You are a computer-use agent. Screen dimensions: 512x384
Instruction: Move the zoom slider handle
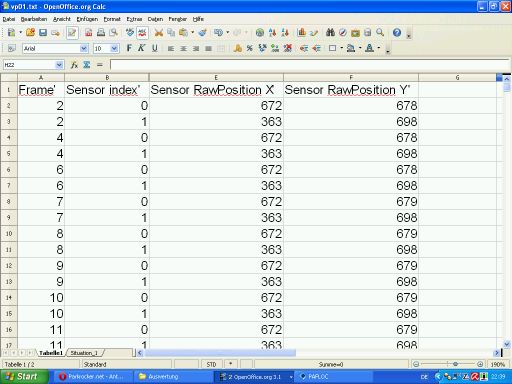coord(455,364)
